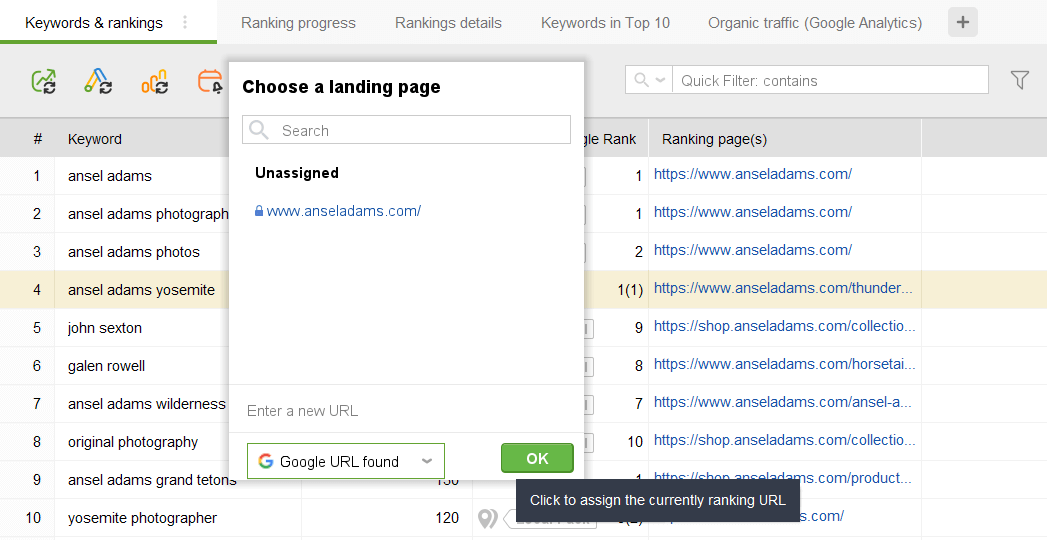Image resolution: width=1047 pixels, height=540 pixels.
Task: Open Keywords & rankings tab options menu
Action: click(x=185, y=23)
